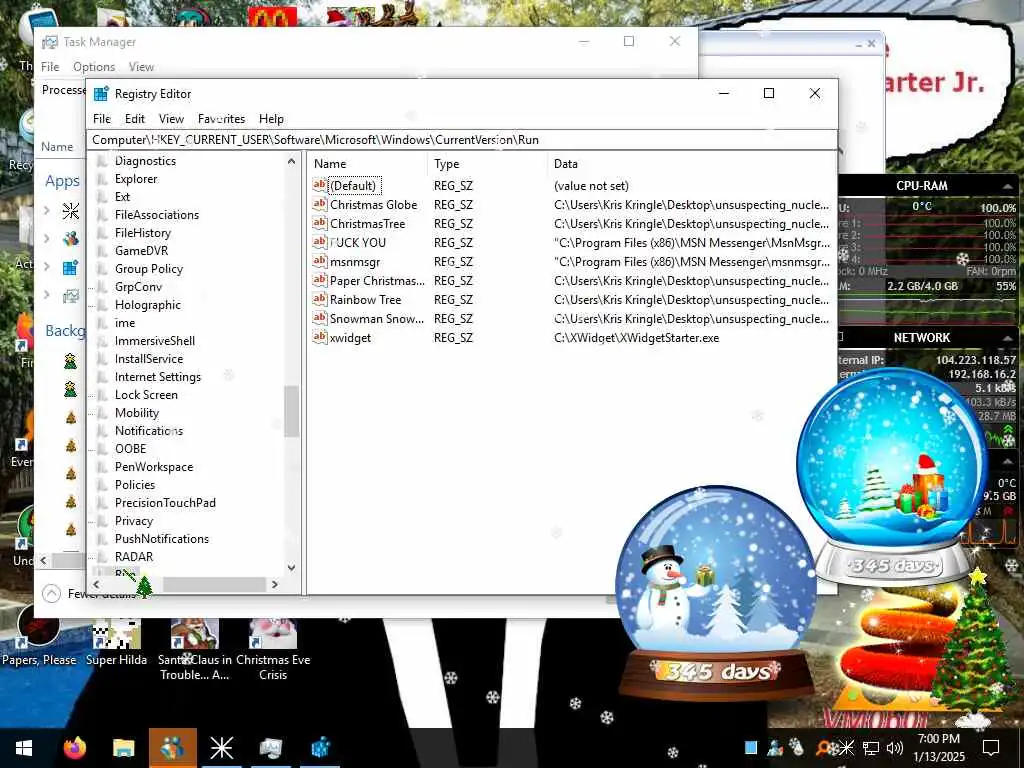Click registry tree scroll down arrow
Screen dimensions: 1024x768
point(291,568)
